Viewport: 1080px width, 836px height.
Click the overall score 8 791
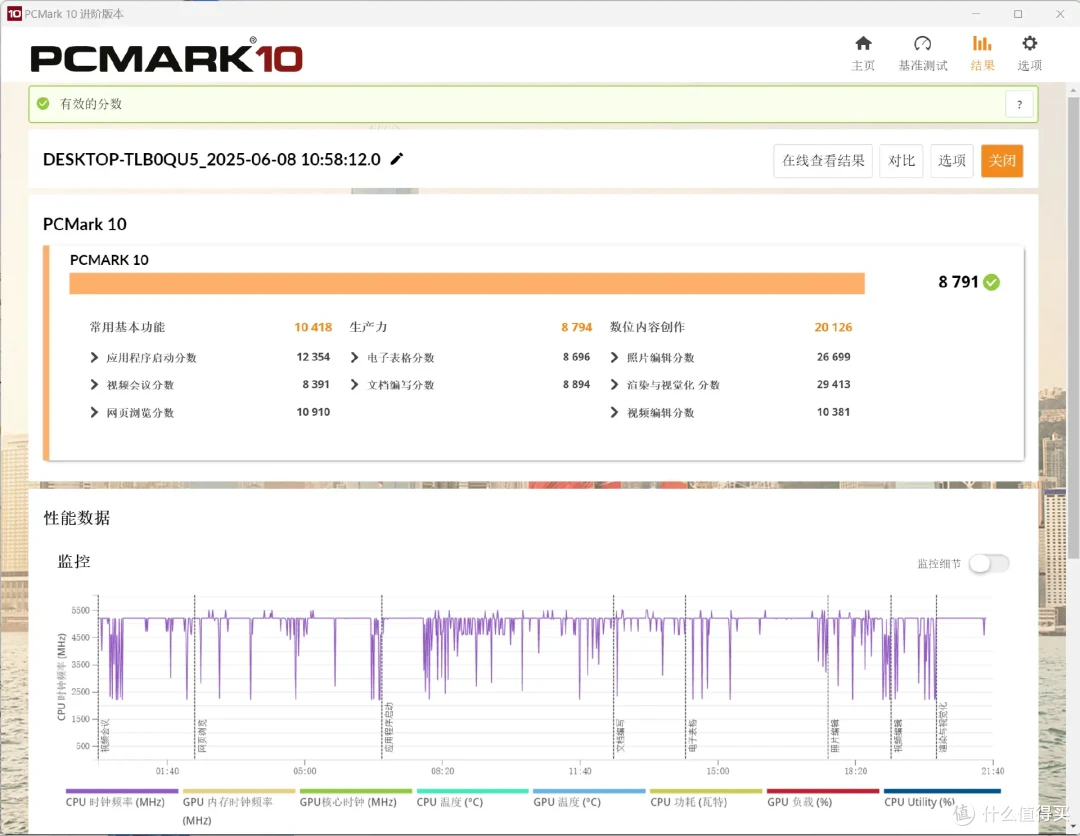point(958,282)
